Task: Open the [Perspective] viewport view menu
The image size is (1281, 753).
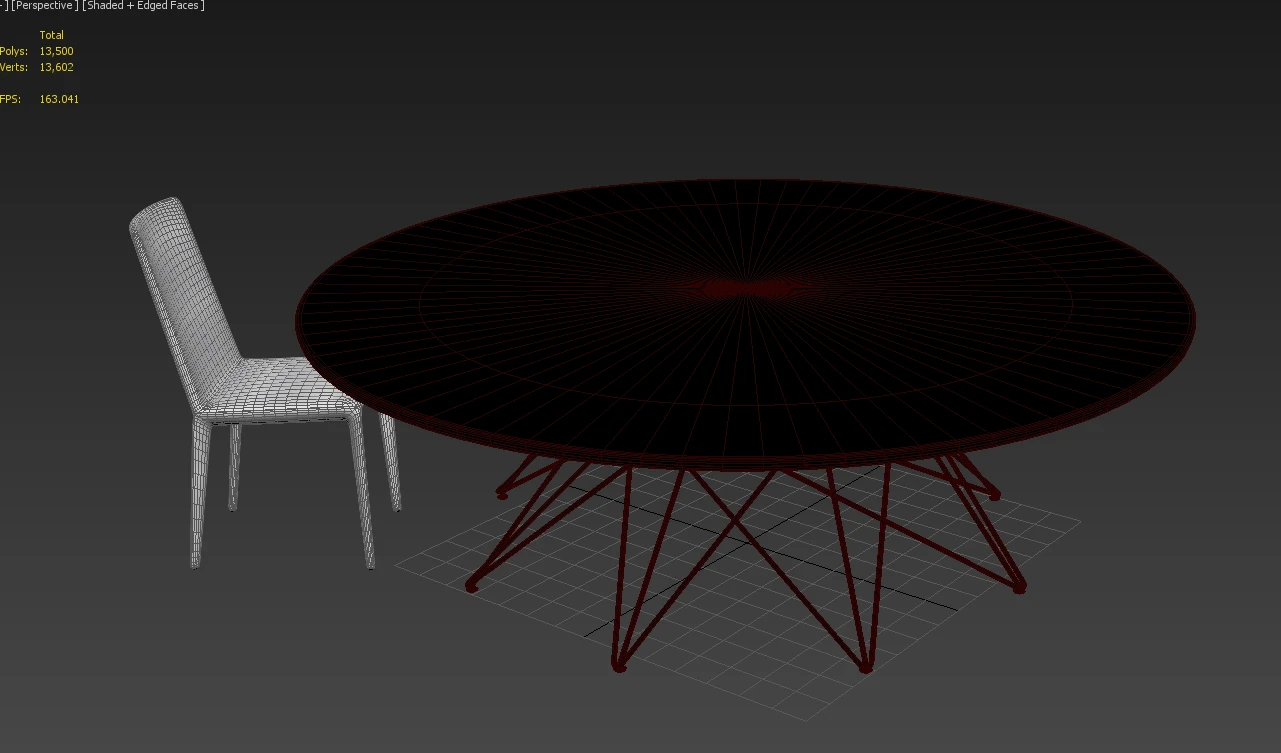Action: (x=44, y=6)
